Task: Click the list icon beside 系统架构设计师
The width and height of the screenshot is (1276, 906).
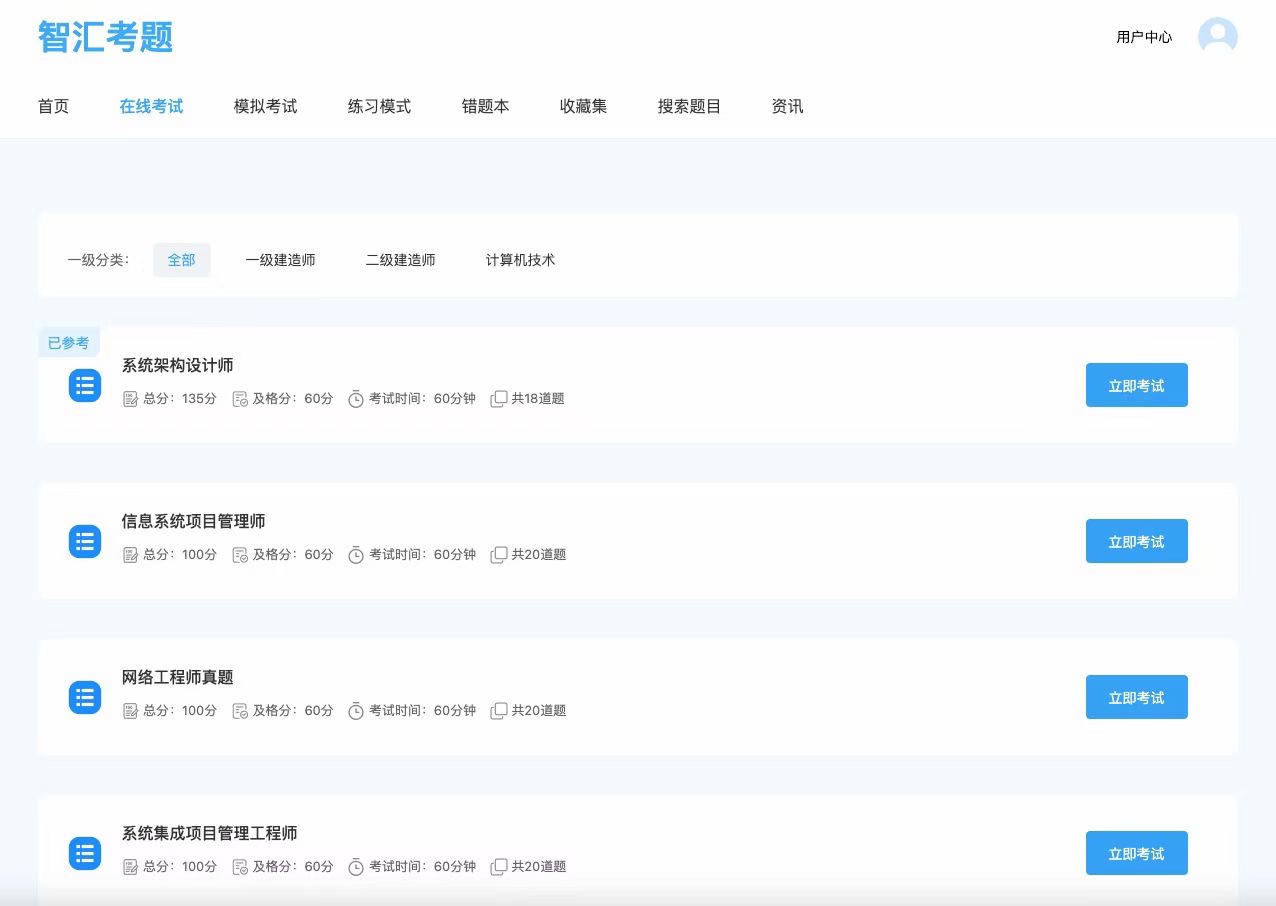Action: click(x=85, y=385)
